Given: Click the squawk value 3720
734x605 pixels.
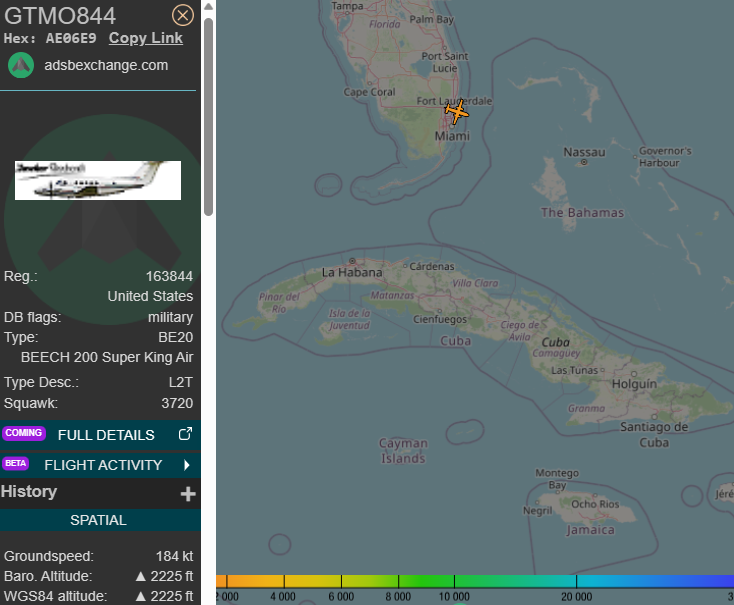Looking at the screenshot, I should point(177,403).
